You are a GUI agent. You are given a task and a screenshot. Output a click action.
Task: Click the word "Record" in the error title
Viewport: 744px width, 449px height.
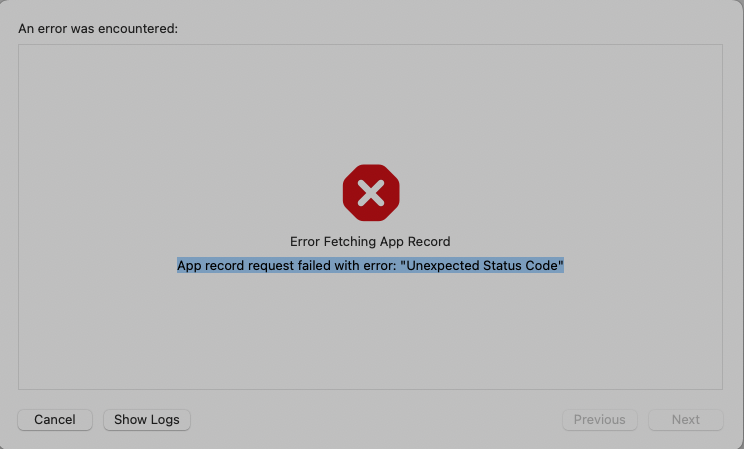click(x=430, y=242)
